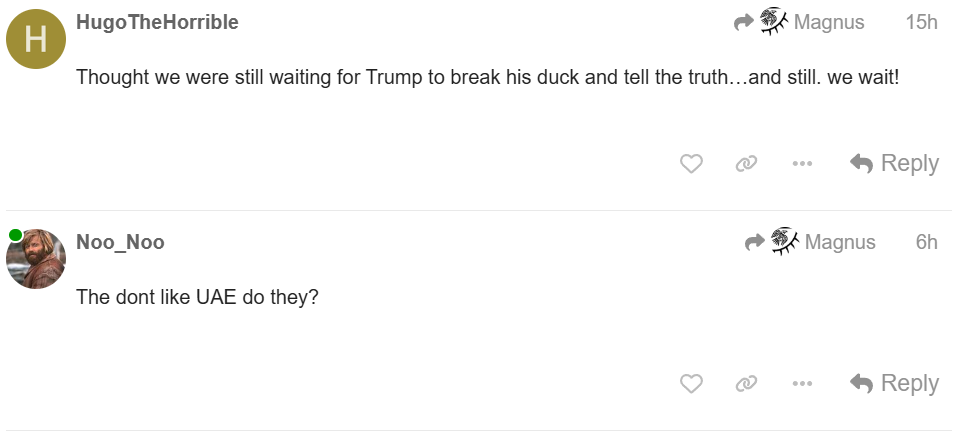This screenshot has width=974, height=439.
Task: Copy link icon on HugoTheHorrible's post
Action: [x=746, y=163]
